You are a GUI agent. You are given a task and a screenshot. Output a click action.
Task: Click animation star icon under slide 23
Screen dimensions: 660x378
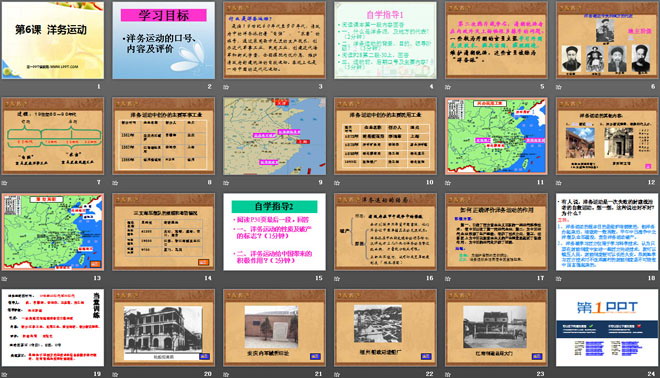click(x=448, y=374)
